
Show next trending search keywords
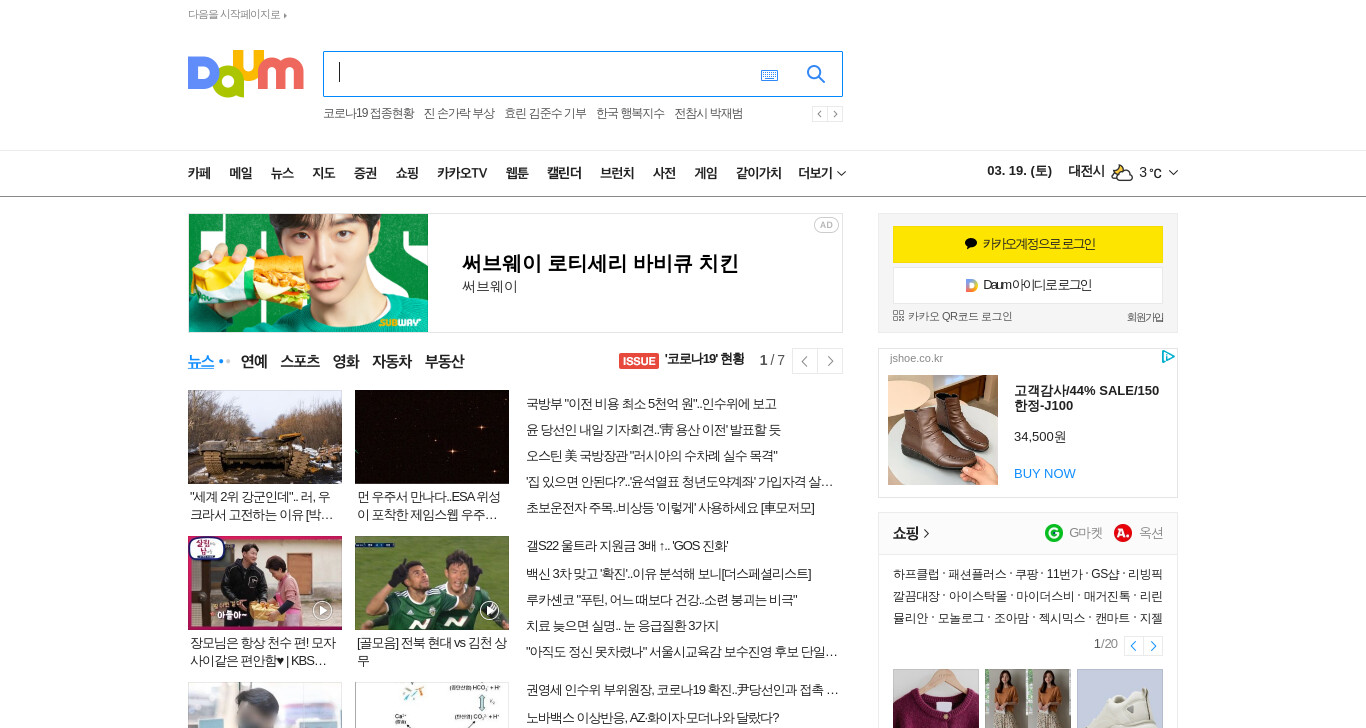click(835, 114)
